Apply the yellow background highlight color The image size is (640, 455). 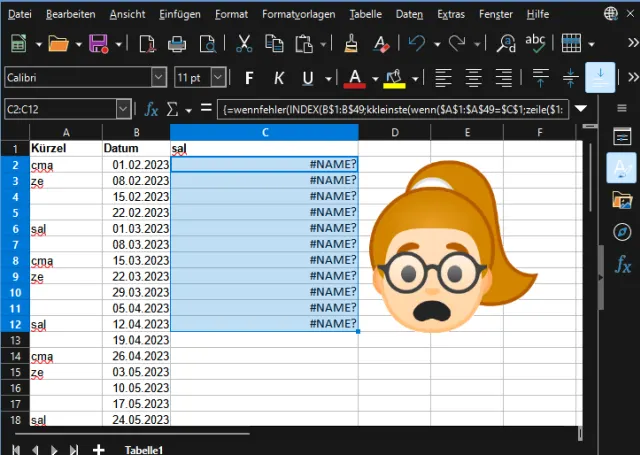tap(394, 78)
